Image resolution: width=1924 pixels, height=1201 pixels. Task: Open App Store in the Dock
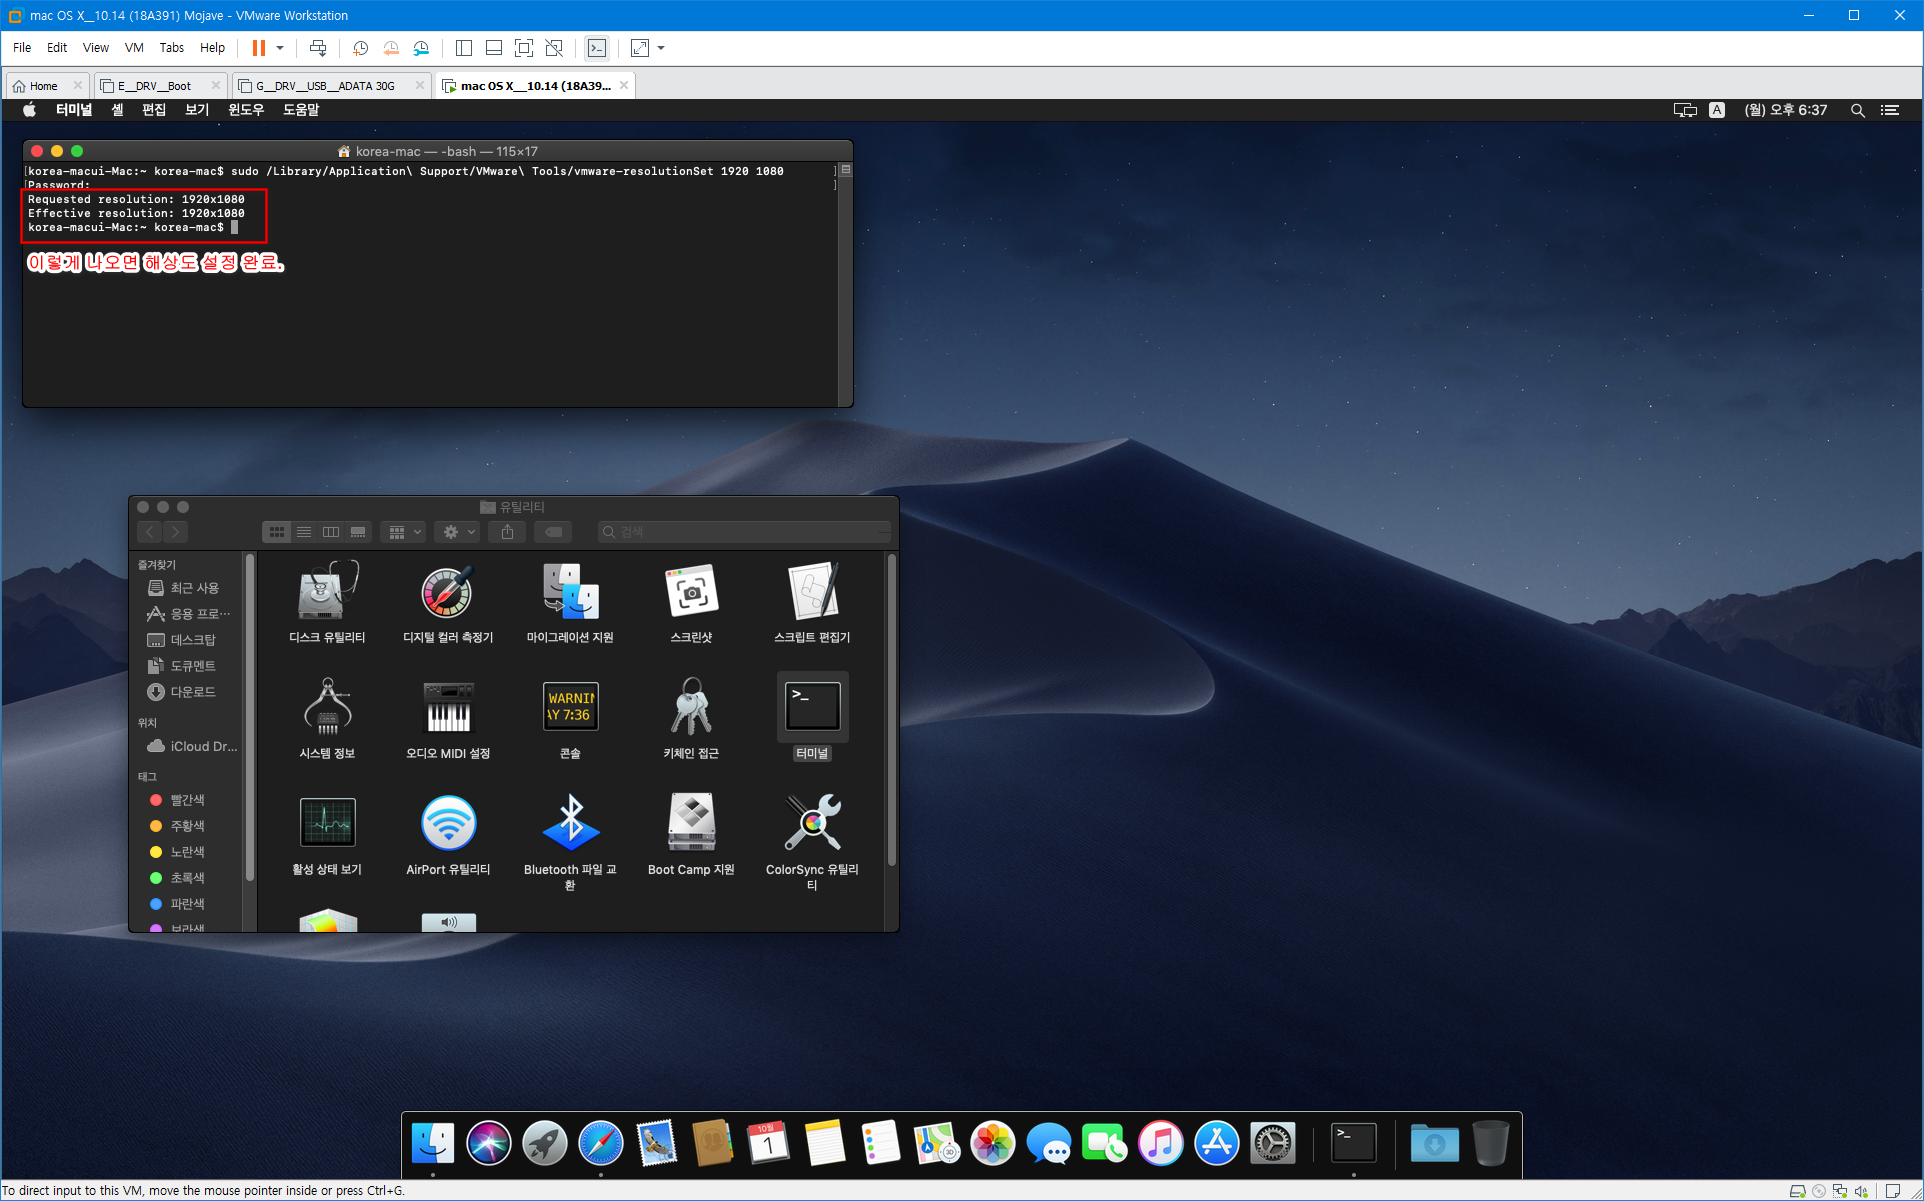point(1217,1143)
